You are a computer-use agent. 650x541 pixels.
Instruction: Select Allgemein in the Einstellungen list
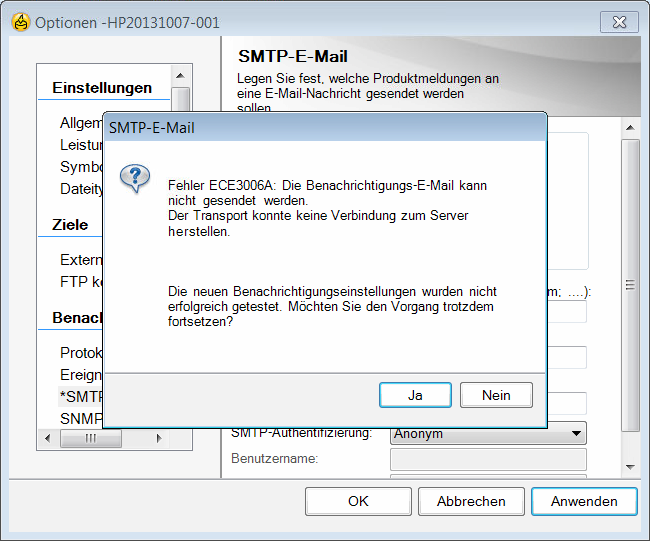click(81, 123)
